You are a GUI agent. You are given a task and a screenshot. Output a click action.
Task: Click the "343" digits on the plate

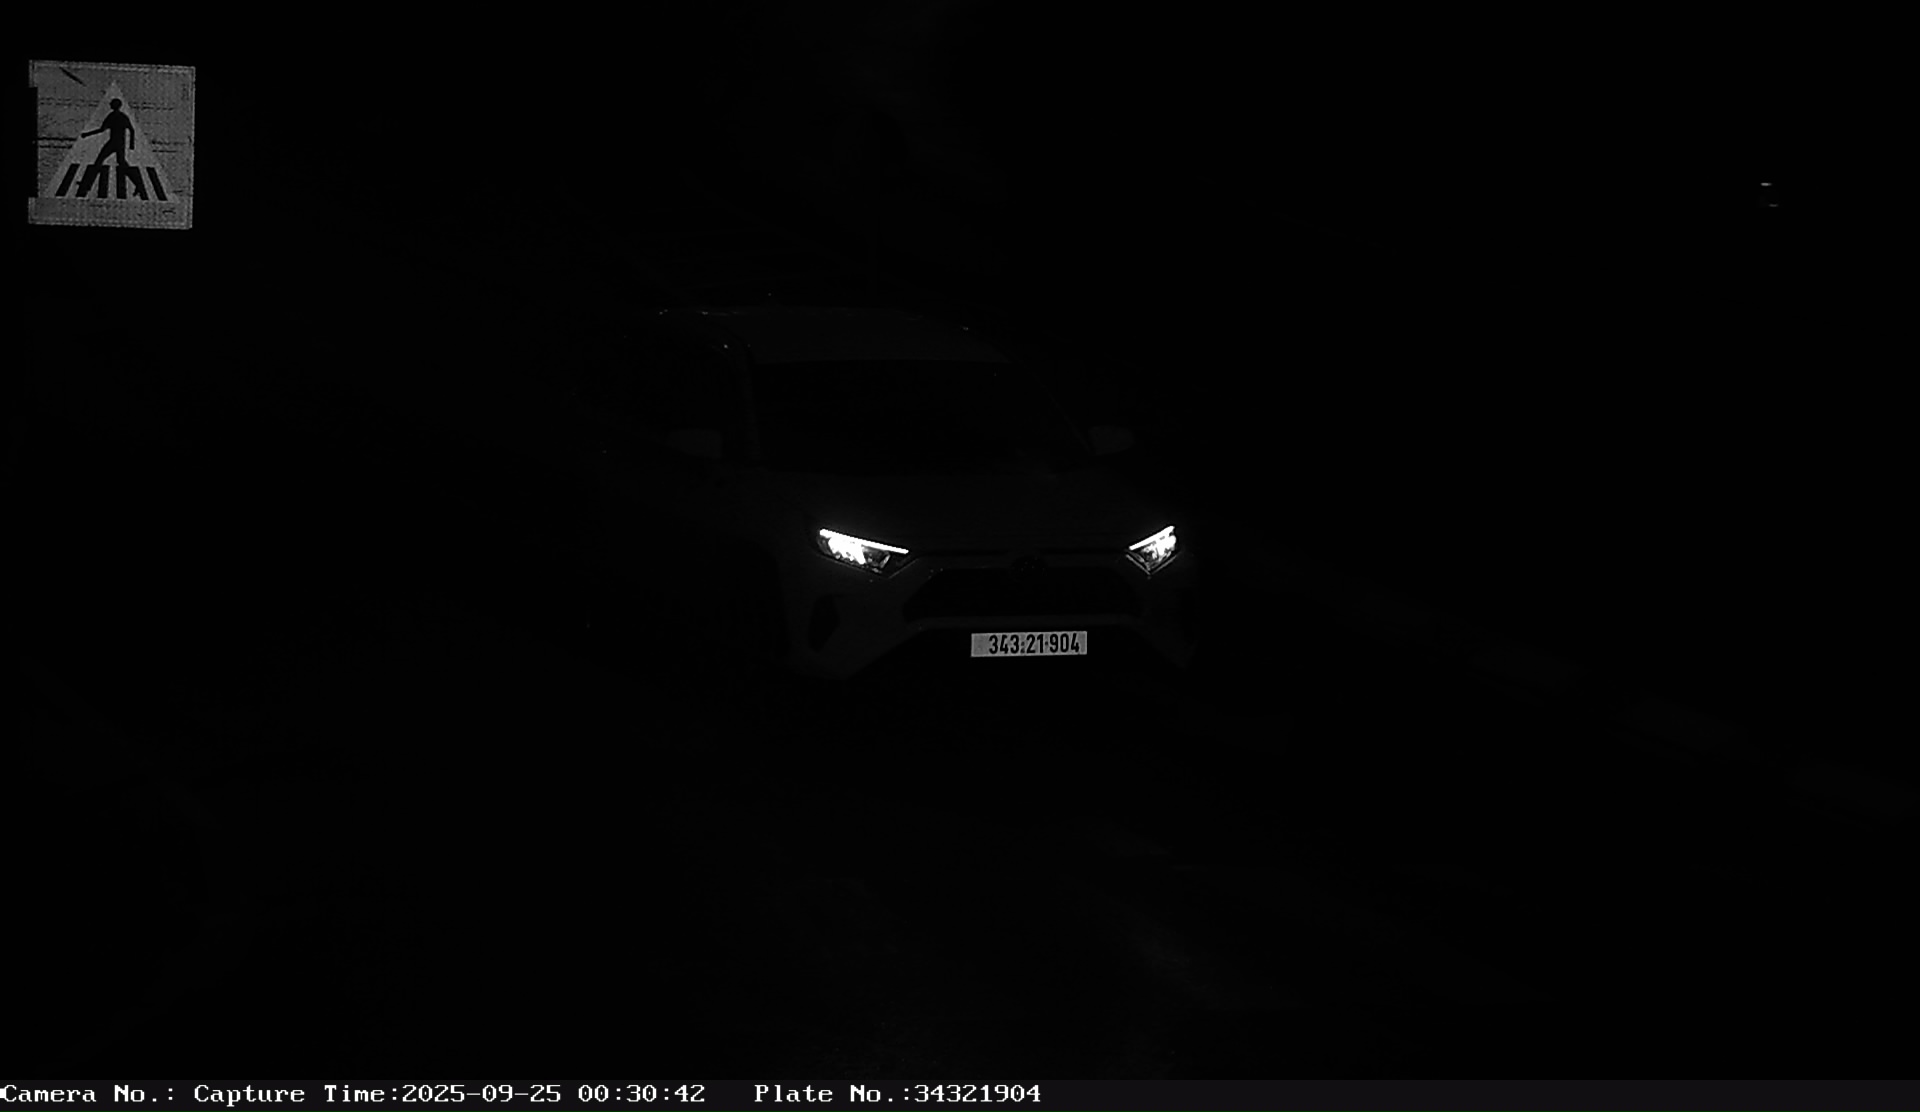click(1002, 645)
